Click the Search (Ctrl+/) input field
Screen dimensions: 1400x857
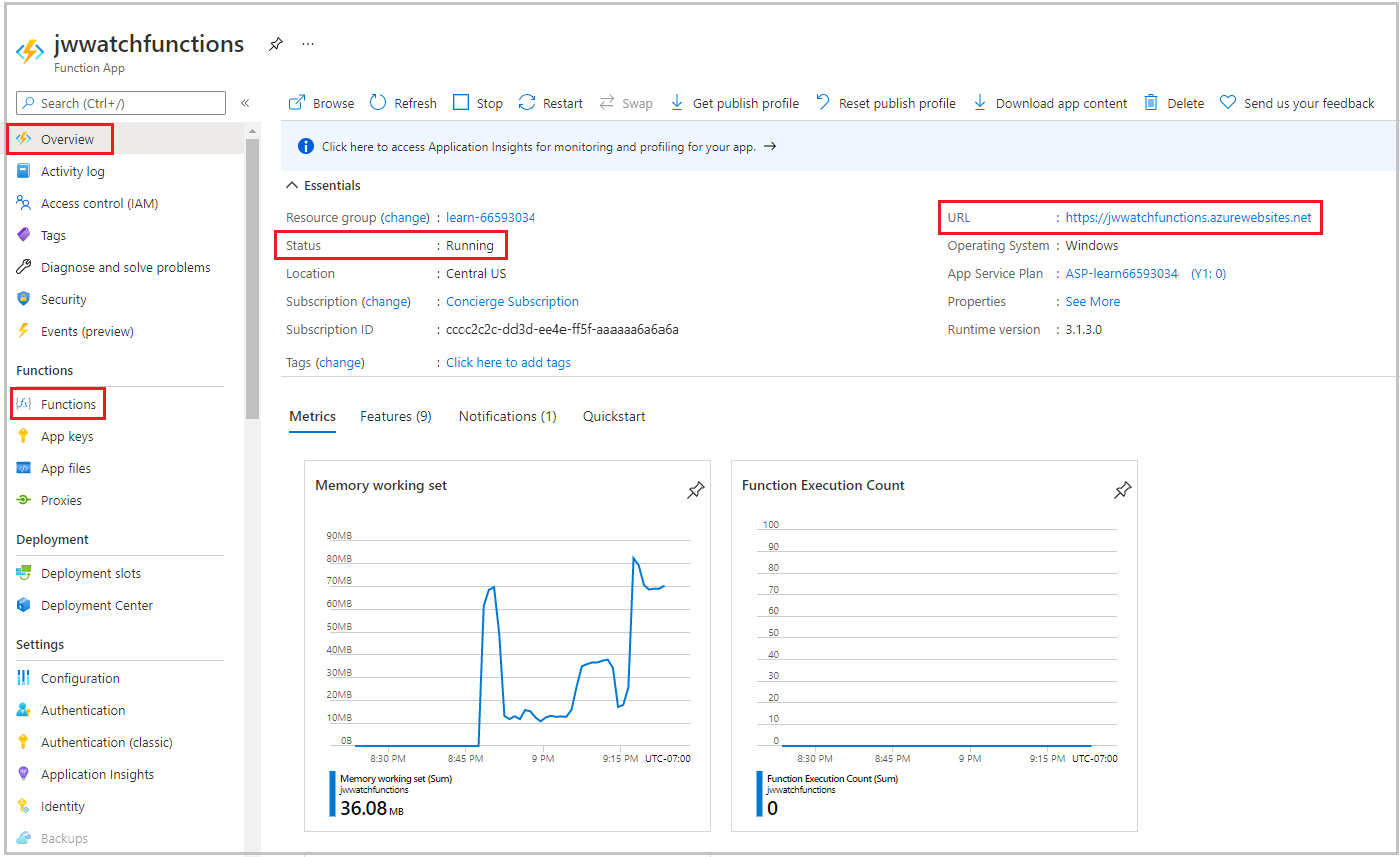point(121,103)
